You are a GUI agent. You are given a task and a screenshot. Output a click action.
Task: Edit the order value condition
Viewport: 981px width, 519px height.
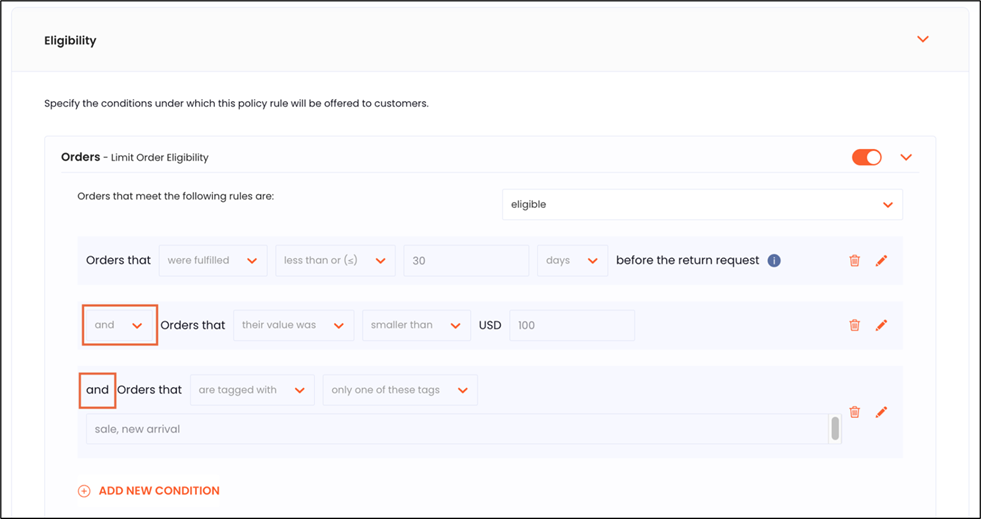pyautogui.click(x=881, y=325)
